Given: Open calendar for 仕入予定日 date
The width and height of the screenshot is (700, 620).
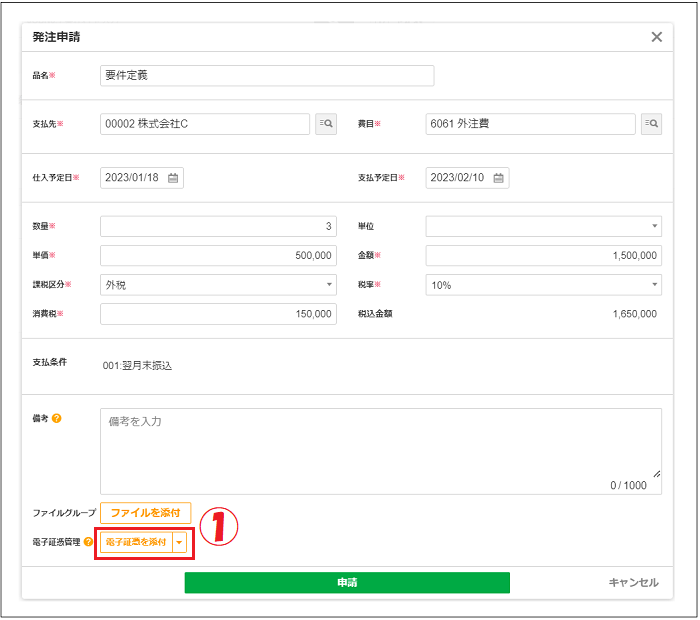Looking at the screenshot, I should click(x=173, y=178).
